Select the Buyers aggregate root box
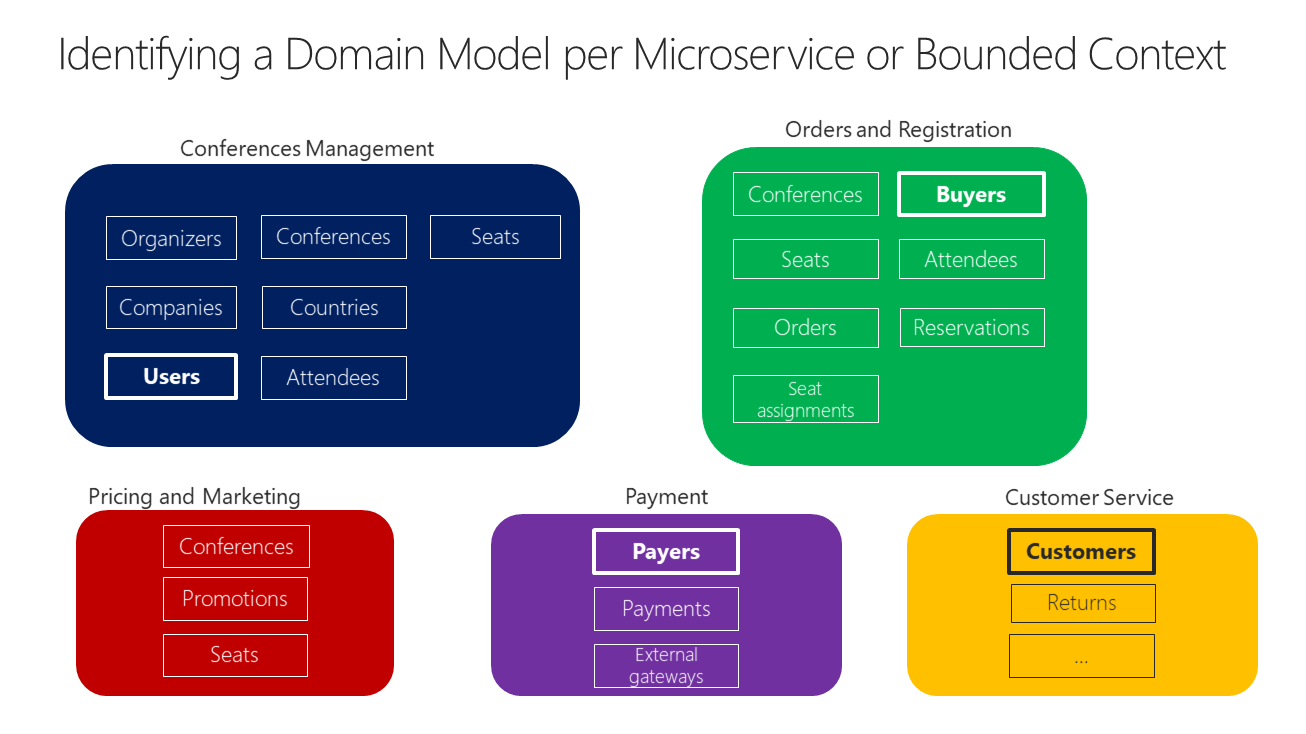 pyautogui.click(x=971, y=193)
